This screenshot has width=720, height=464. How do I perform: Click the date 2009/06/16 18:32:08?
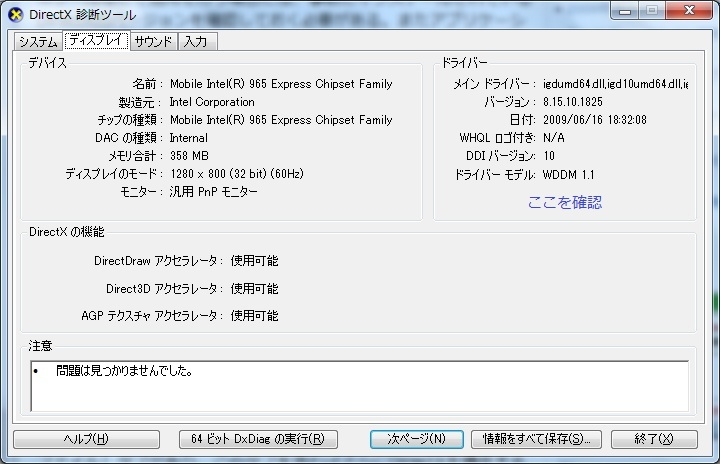pos(595,120)
